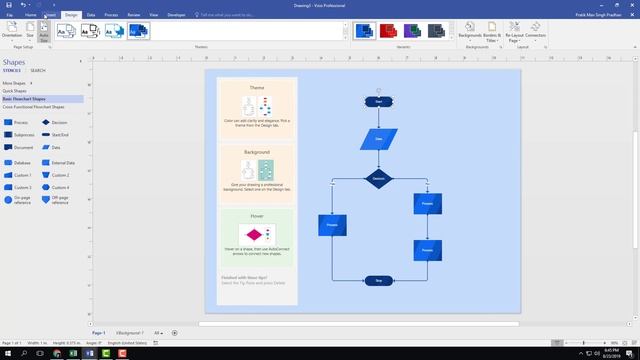Image resolution: width=640 pixels, height=360 pixels.
Task: Pick the On-page reference shape
Action: tap(17, 200)
